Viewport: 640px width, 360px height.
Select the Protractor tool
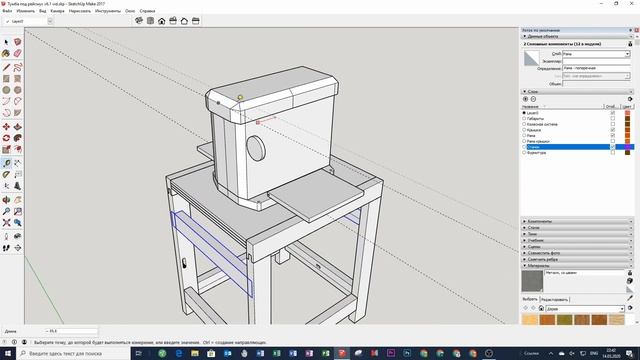click(6, 175)
